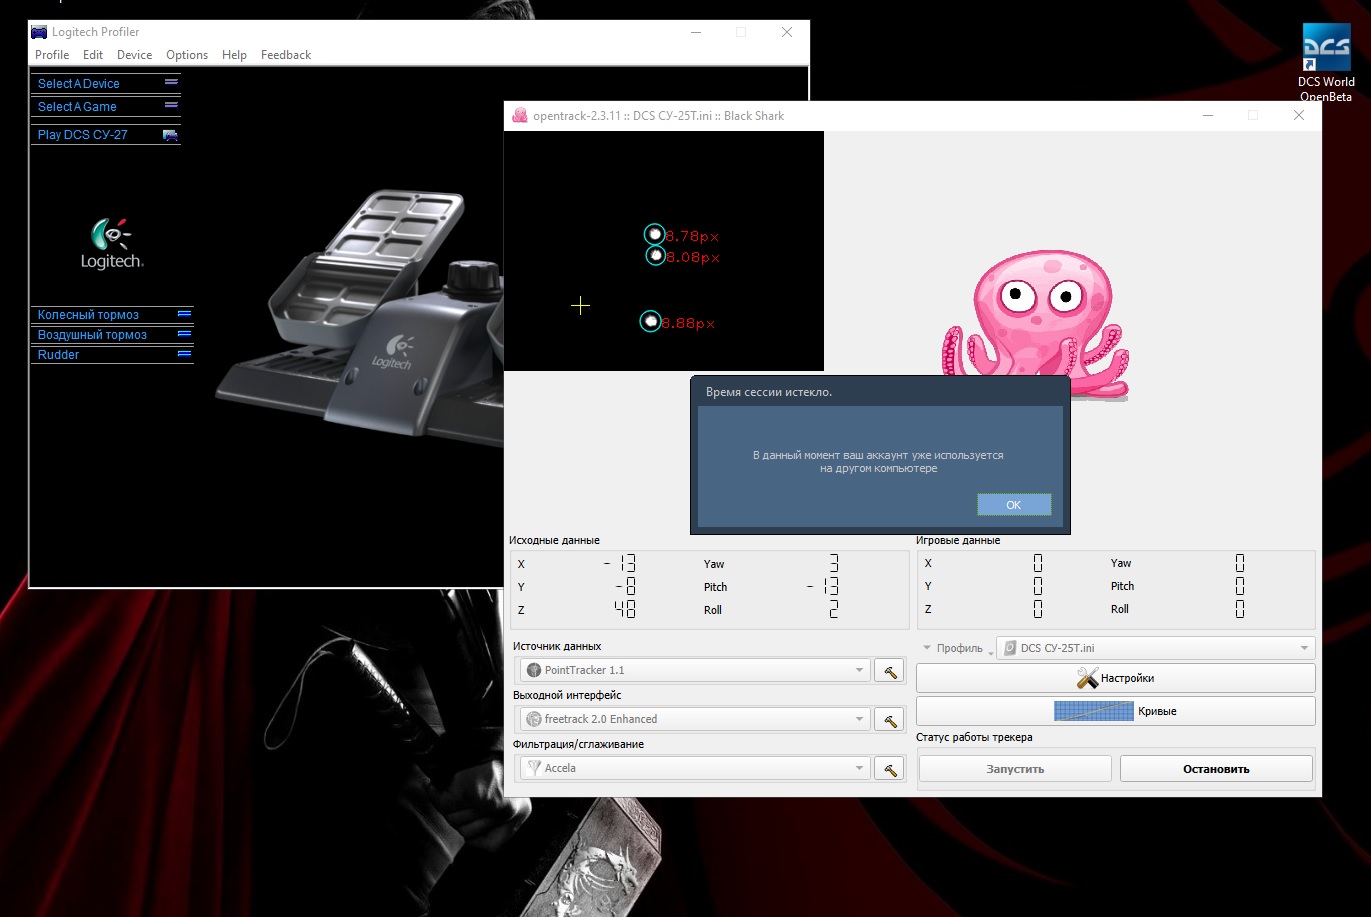Click the opentrack octopus title icon

pyautogui.click(x=519, y=115)
